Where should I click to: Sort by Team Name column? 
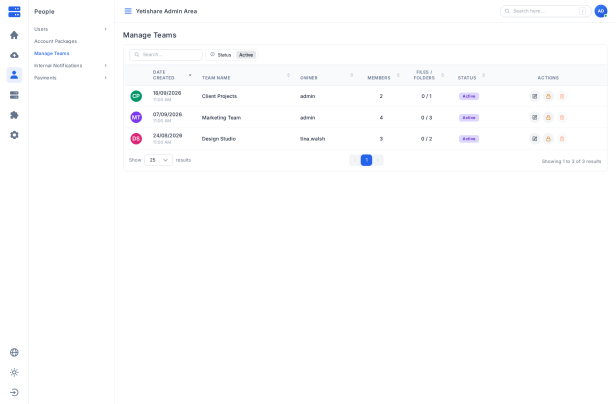click(246, 77)
